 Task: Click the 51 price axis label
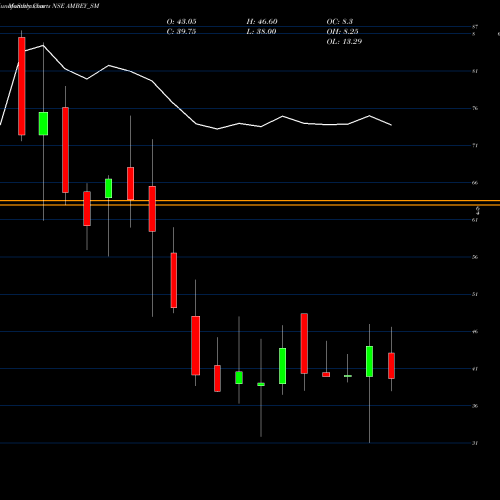[x=475, y=294]
